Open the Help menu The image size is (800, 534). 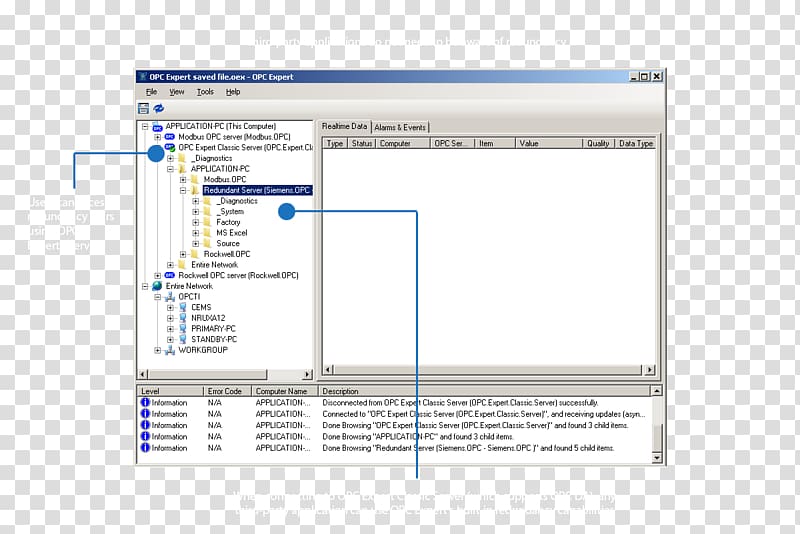coord(233,92)
